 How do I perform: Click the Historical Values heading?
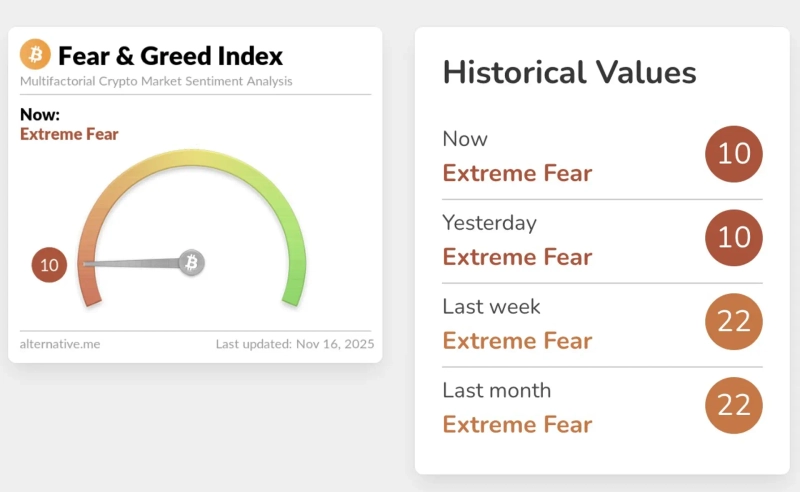569,73
